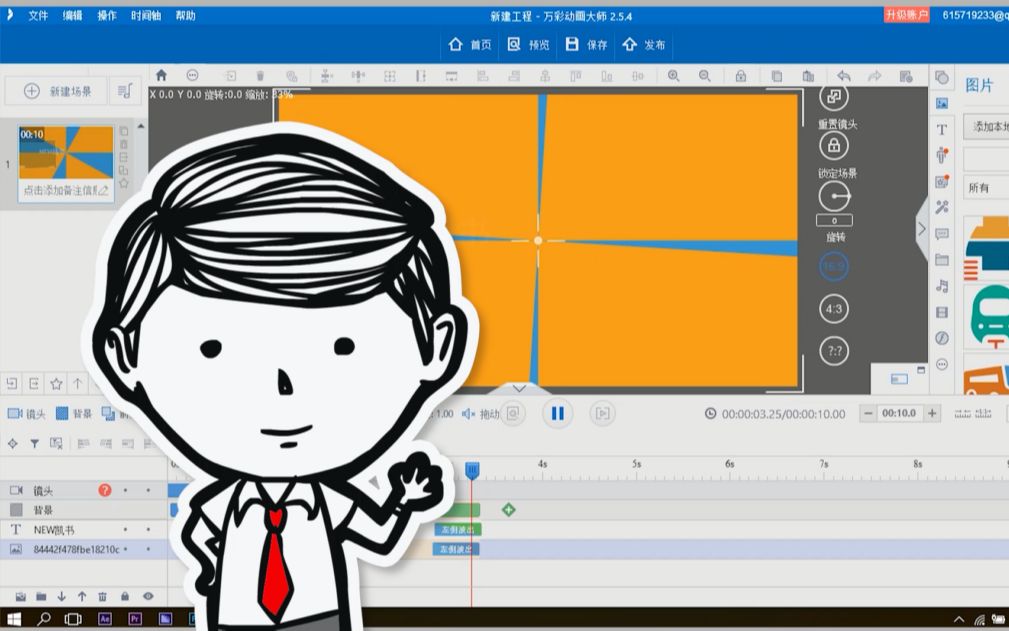This screenshot has width=1009, height=631.
Task: Decrease scene duration with the minus button
Action: pyautogui.click(x=867, y=413)
